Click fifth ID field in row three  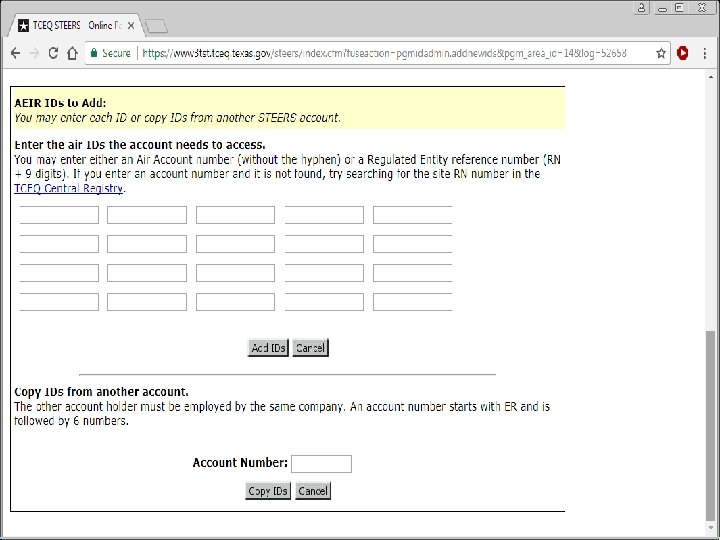(412, 273)
